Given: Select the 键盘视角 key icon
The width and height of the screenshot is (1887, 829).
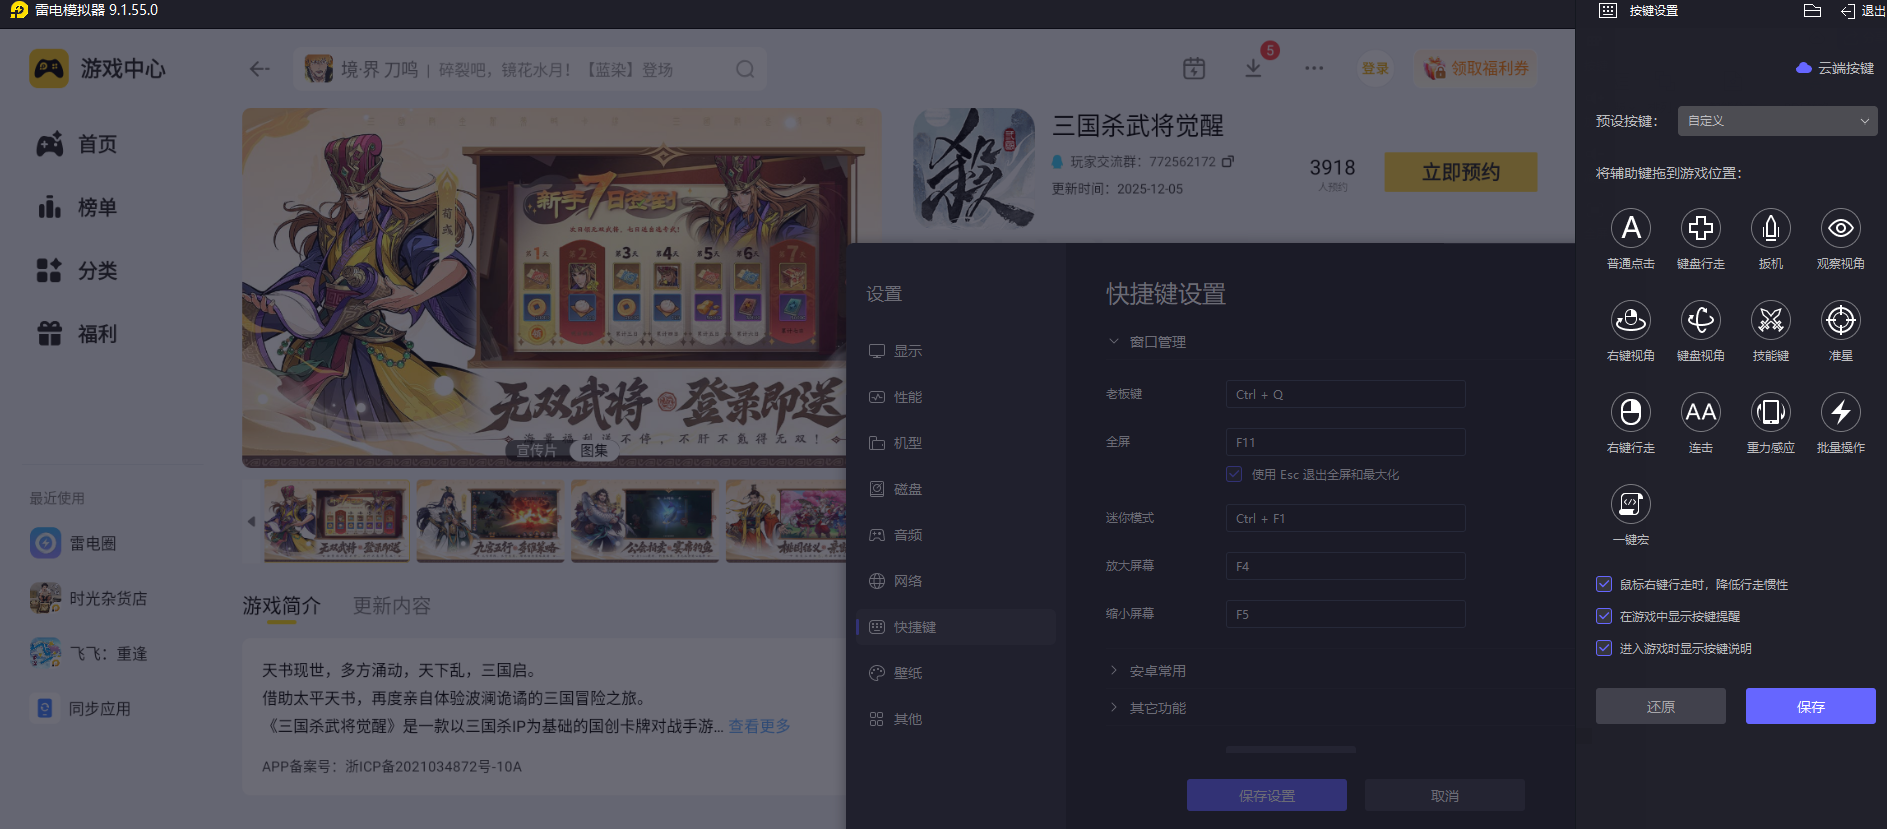Looking at the screenshot, I should [x=1701, y=321].
